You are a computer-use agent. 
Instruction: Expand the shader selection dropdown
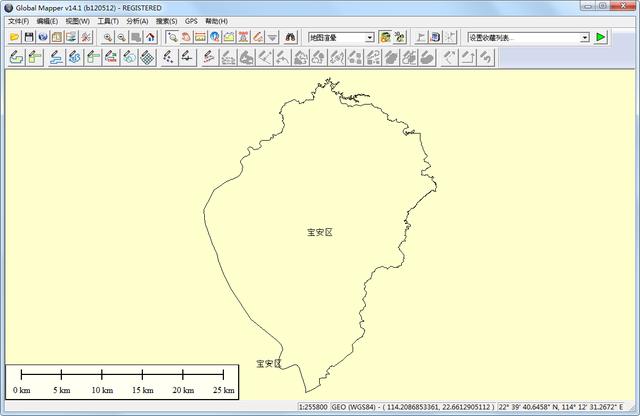(369, 37)
